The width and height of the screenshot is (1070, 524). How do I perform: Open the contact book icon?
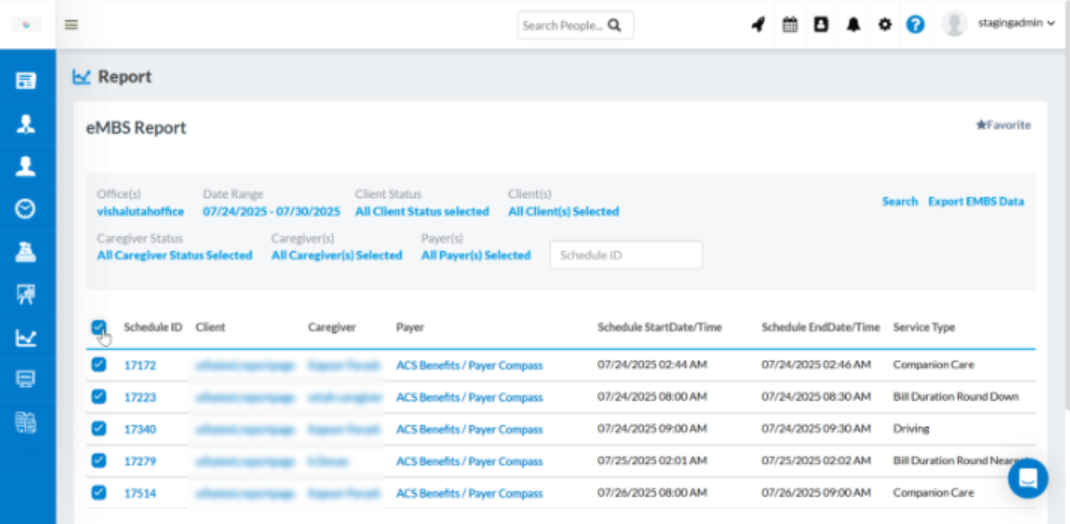click(821, 25)
